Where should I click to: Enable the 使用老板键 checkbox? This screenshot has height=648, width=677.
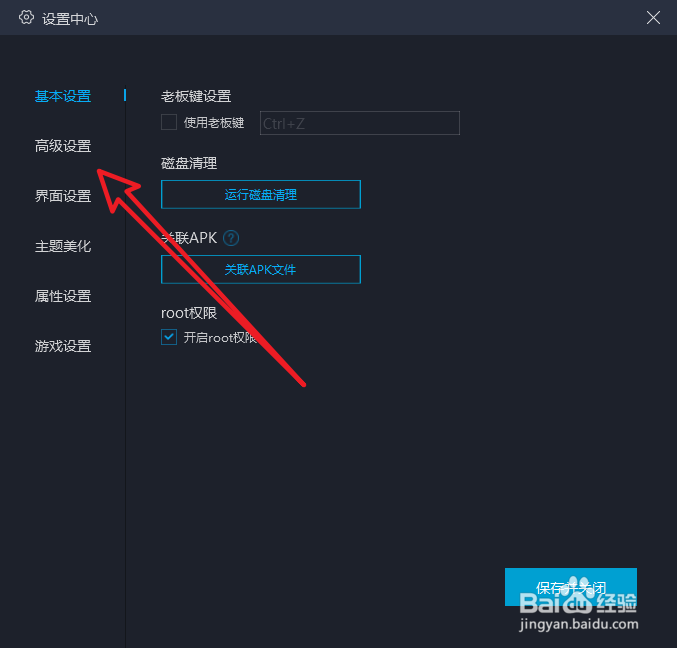(x=169, y=123)
